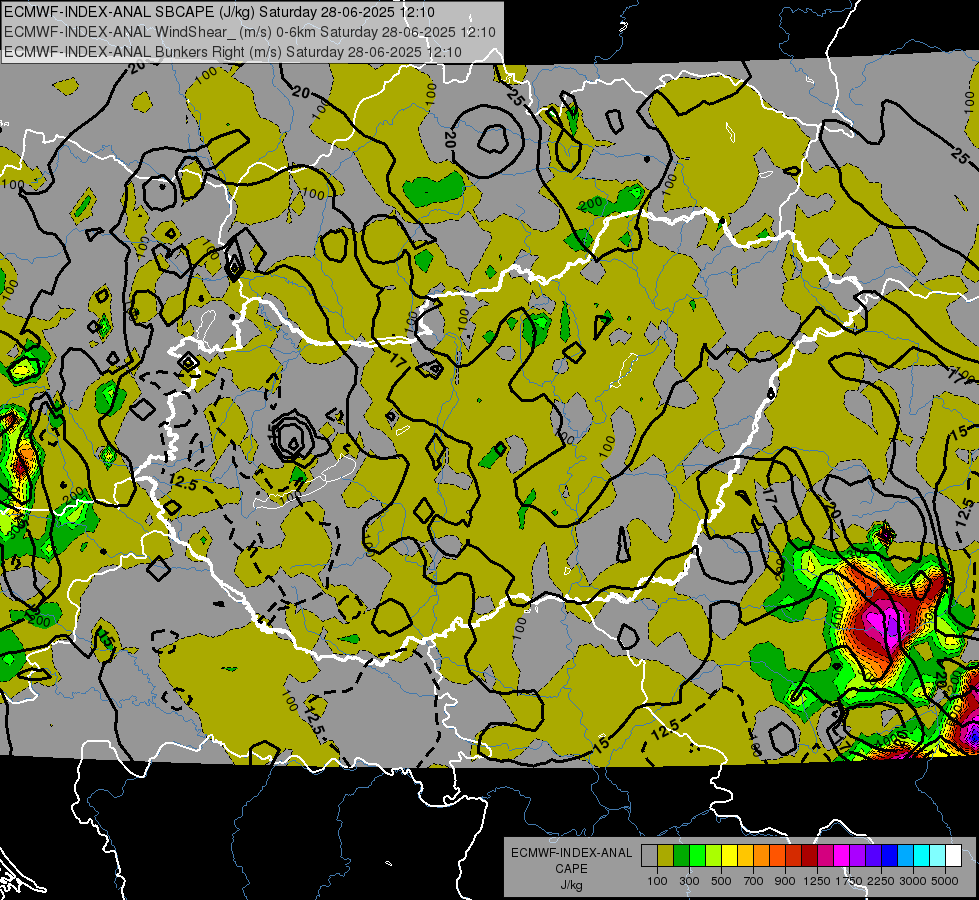The width and height of the screenshot is (979, 900).
Task: Click the pure blue legend swatch
Action: pyautogui.click(x=889, y=855)
